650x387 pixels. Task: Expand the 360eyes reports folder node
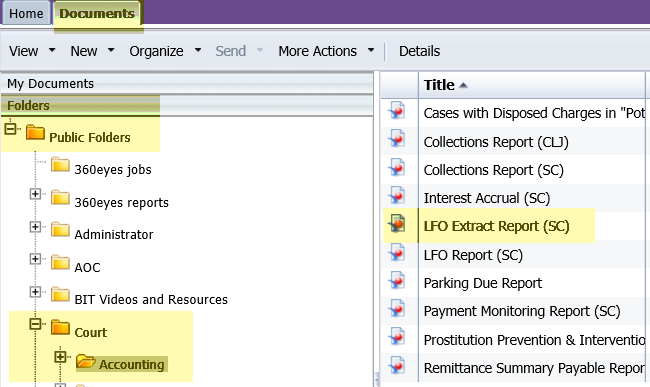[x=36, y=194]
